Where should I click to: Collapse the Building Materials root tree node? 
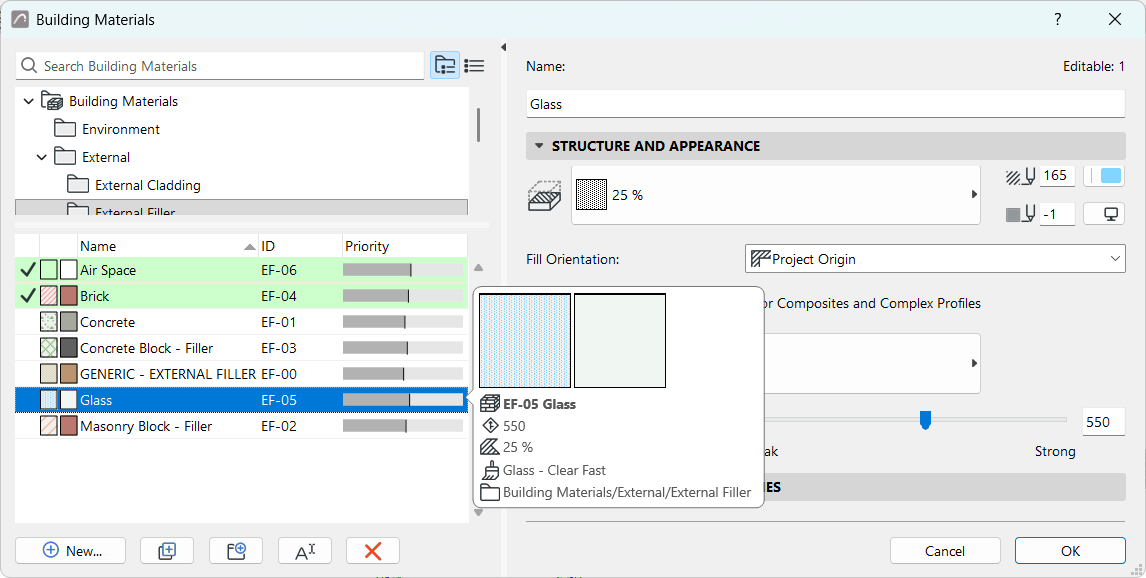(x=29, y=101)
